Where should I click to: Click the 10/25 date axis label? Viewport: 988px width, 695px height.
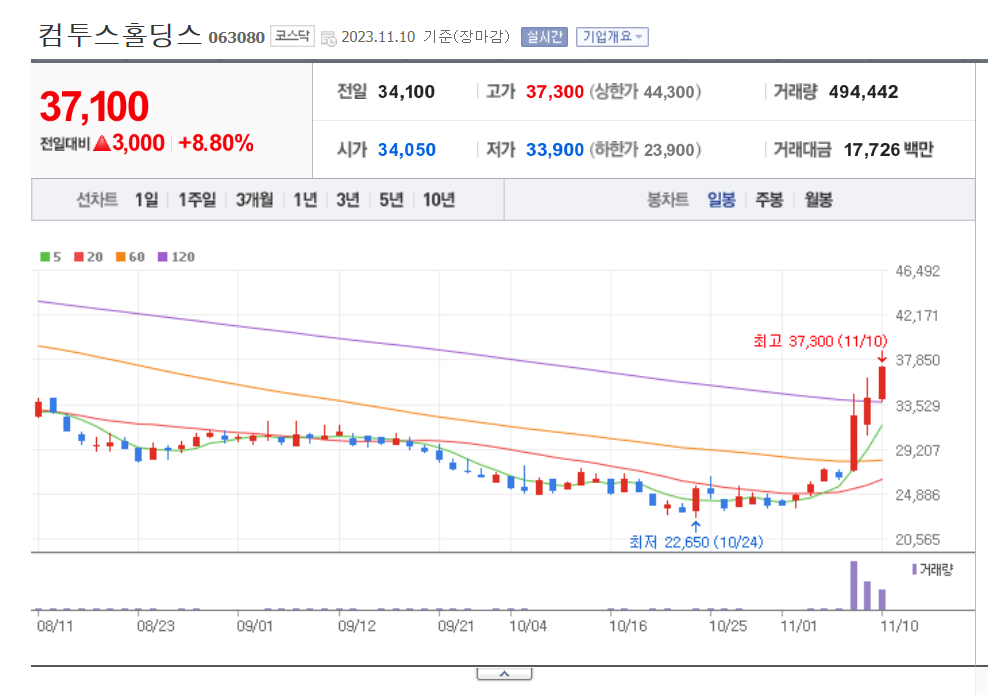[x=728, y=626]
